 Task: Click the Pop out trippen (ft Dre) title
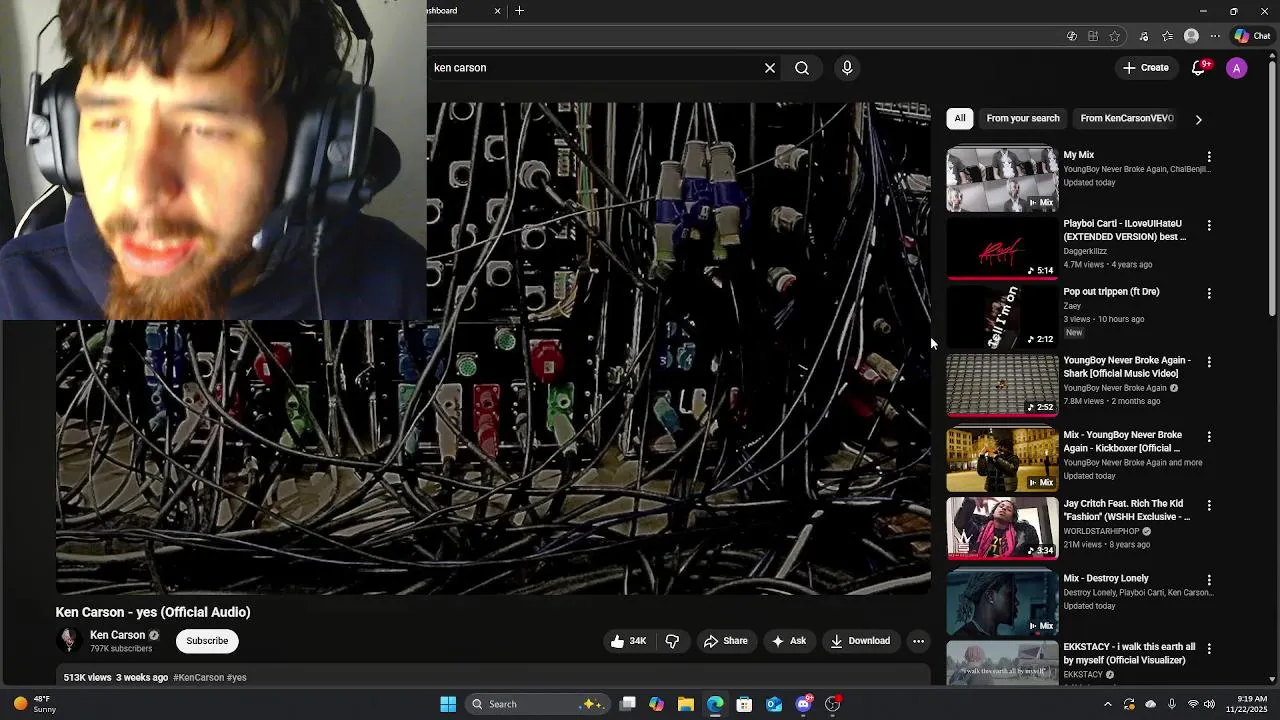1111,292
